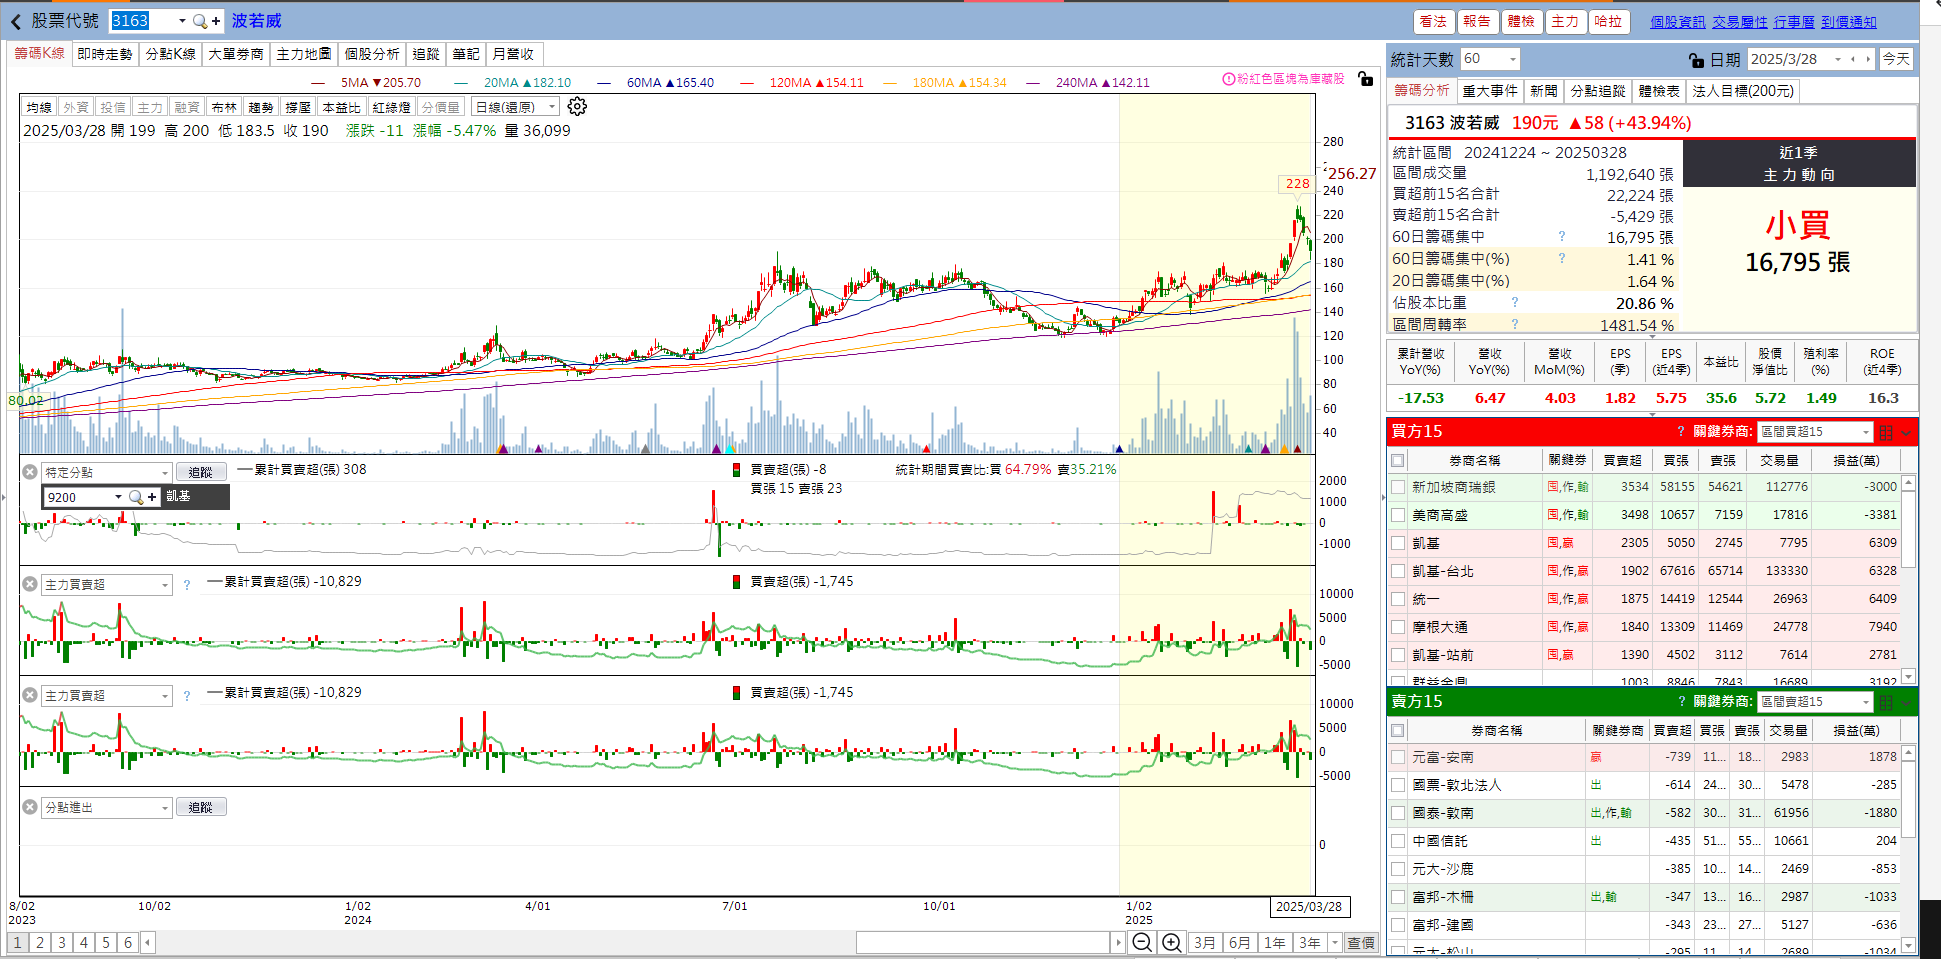Image resolution: width=1941 pixels, height=959 pixels.
Task: Click help icon in 買方15 header
Action: [x=1681, y=432]
